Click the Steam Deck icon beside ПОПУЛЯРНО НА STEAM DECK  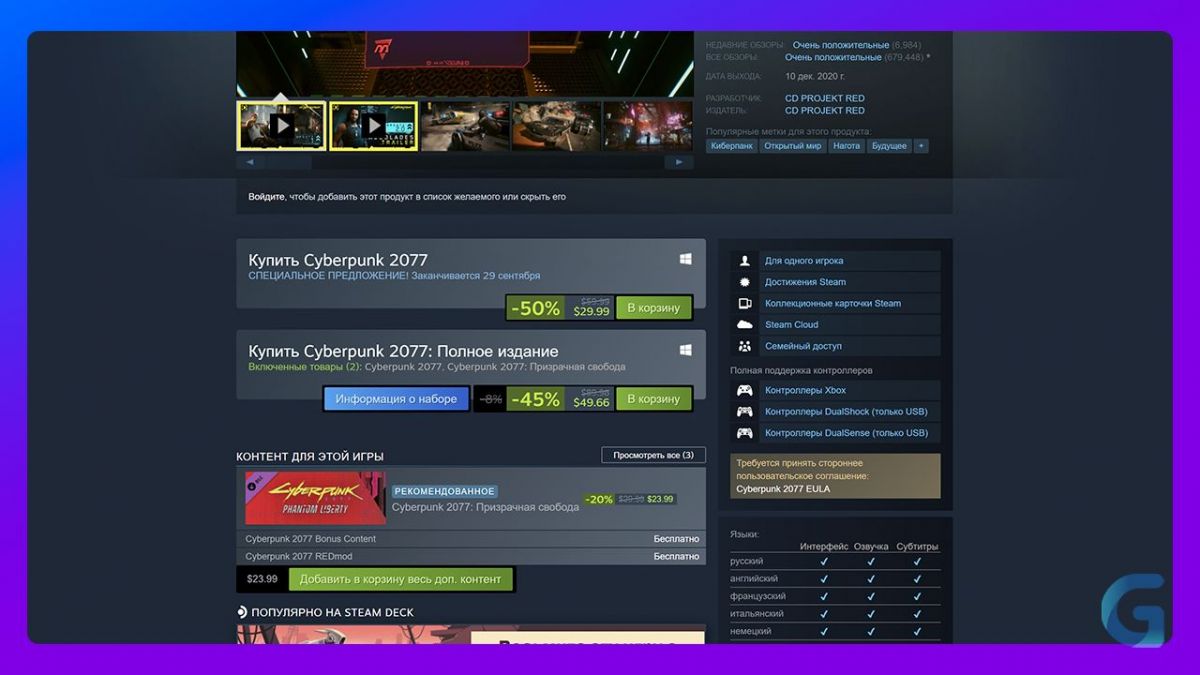(242, 612)
